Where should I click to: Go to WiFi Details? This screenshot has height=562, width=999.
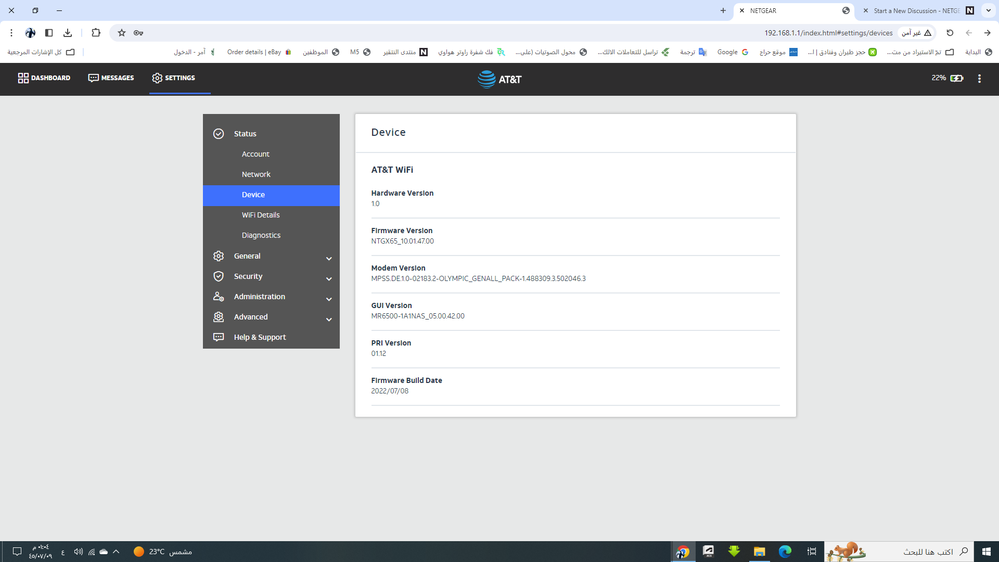pyautogui.click(x=260, y=215)
